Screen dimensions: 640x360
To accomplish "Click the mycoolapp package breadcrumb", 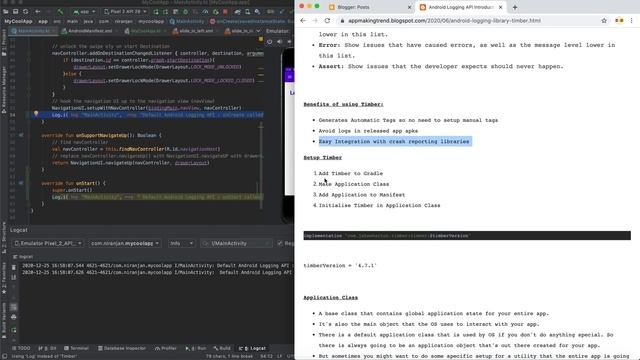I will pyautogui.click(x=151, y=21).
